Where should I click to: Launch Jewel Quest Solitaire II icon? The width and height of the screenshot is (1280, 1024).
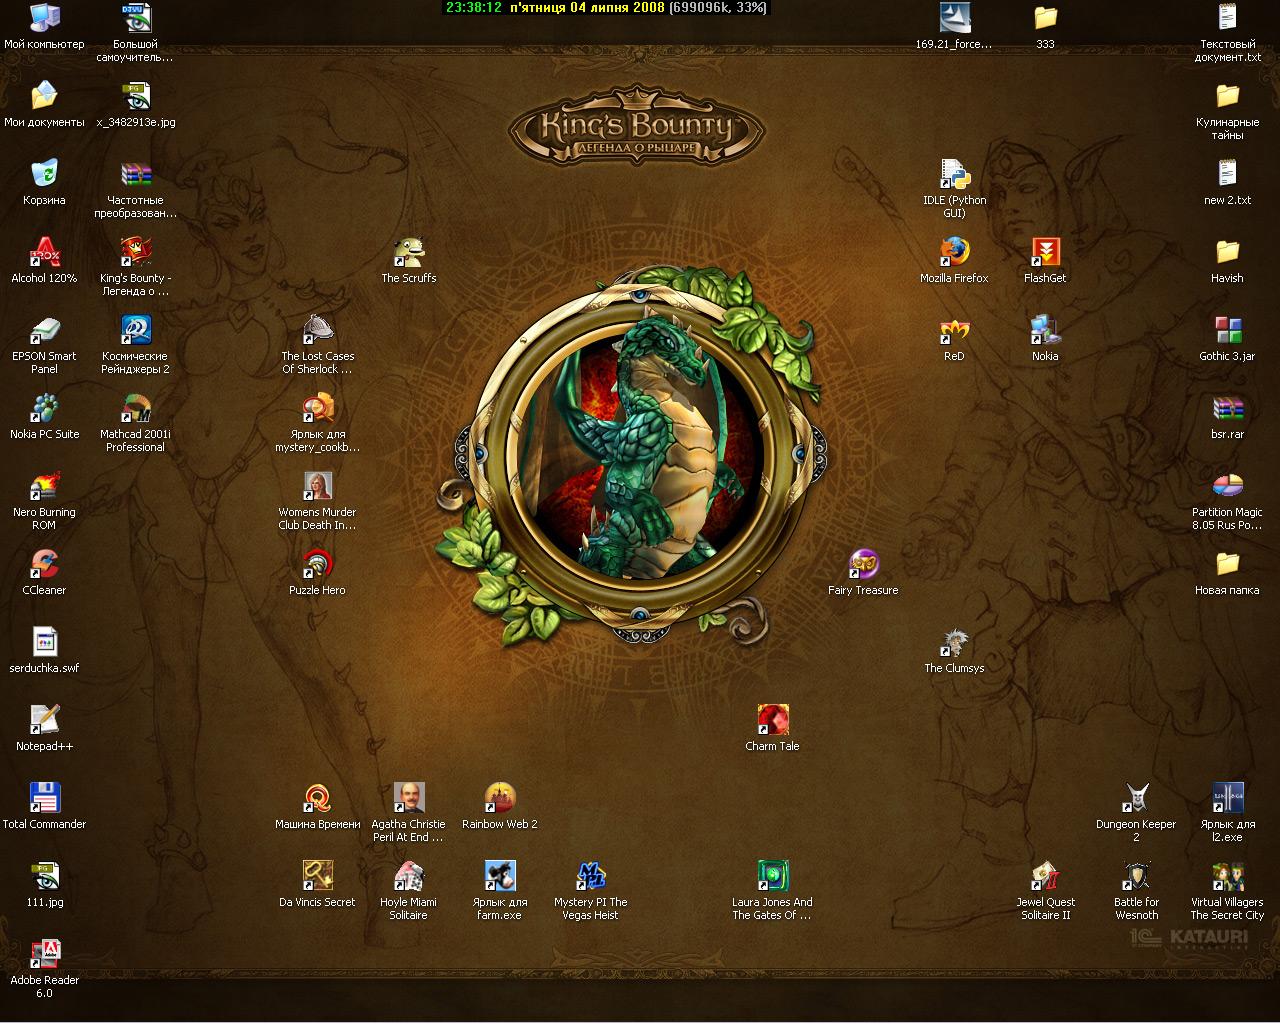click(x=1045, y=875)
